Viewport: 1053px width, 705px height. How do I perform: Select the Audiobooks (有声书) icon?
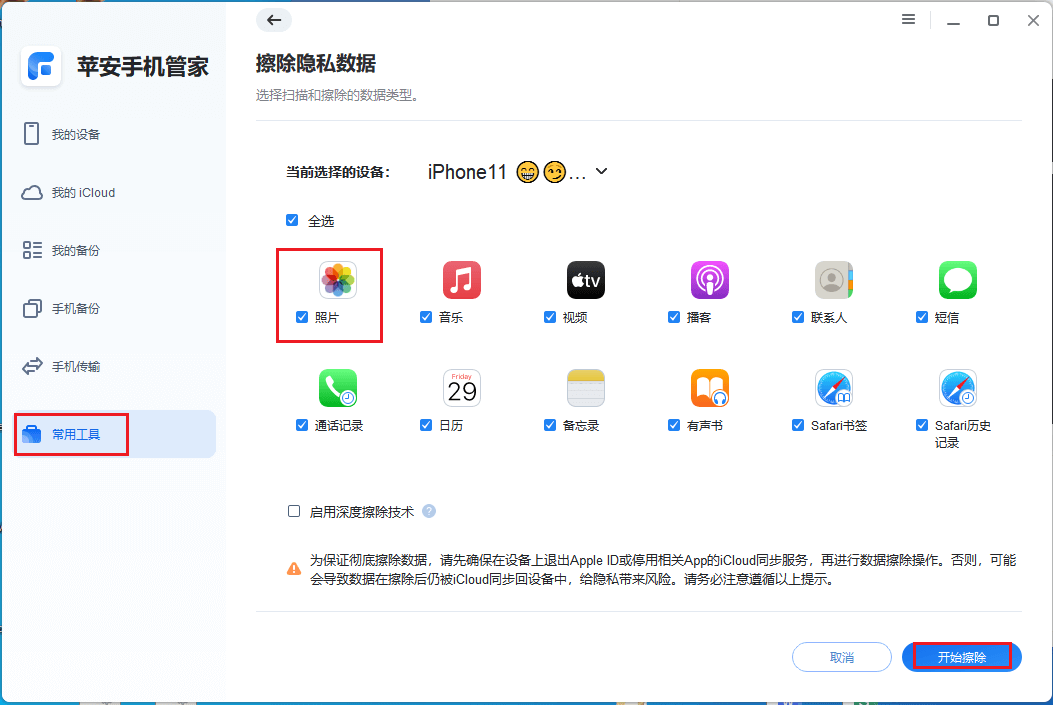pyautogui.click(x=709, y=388)
